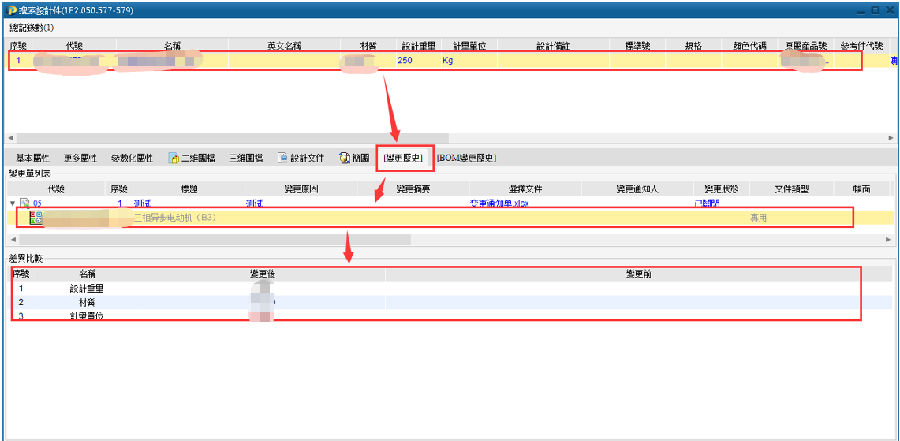Select the 設計重量 row in comparison table
Image resolution: width=900 pixels, height=441 pixels.
pyautogui.click(x=451, y=288)
